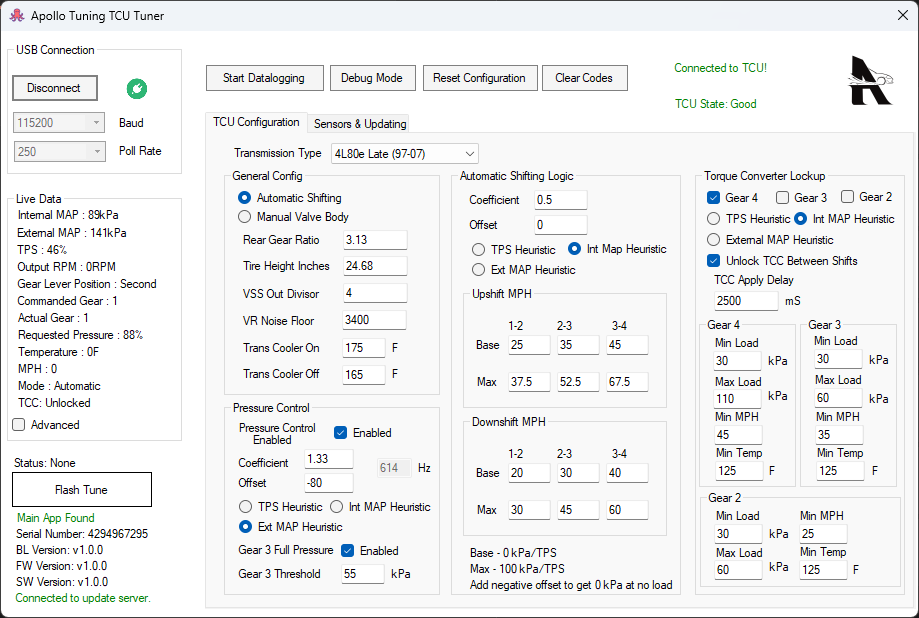The image size is (919, 618).
Task: Click 'Connected to update server.' text
Action: [83, 598]
